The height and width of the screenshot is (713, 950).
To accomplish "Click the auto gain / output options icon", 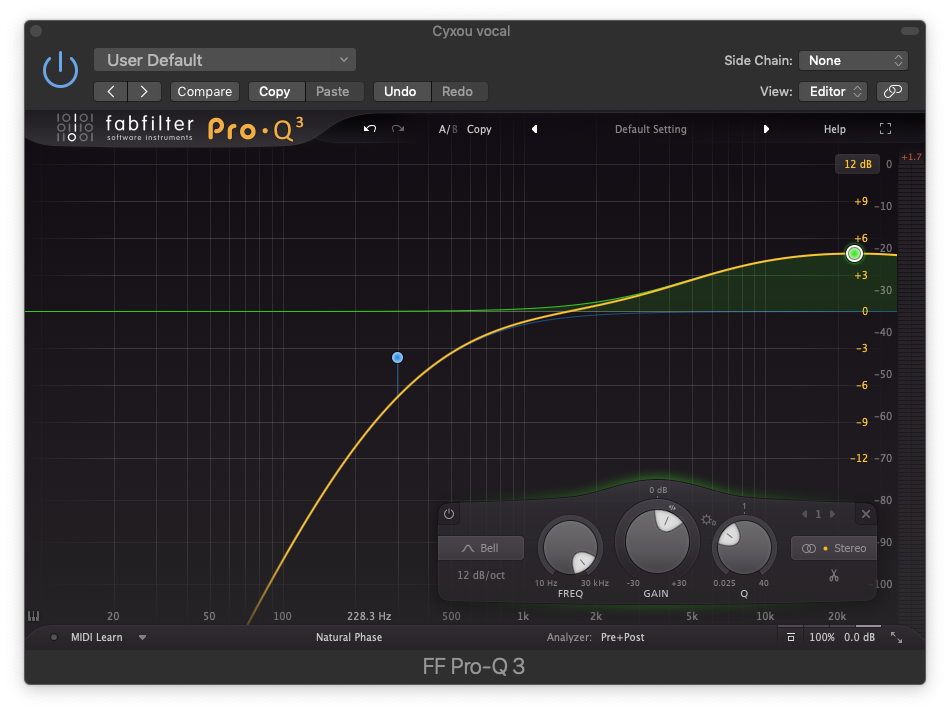I will [791, 637].
